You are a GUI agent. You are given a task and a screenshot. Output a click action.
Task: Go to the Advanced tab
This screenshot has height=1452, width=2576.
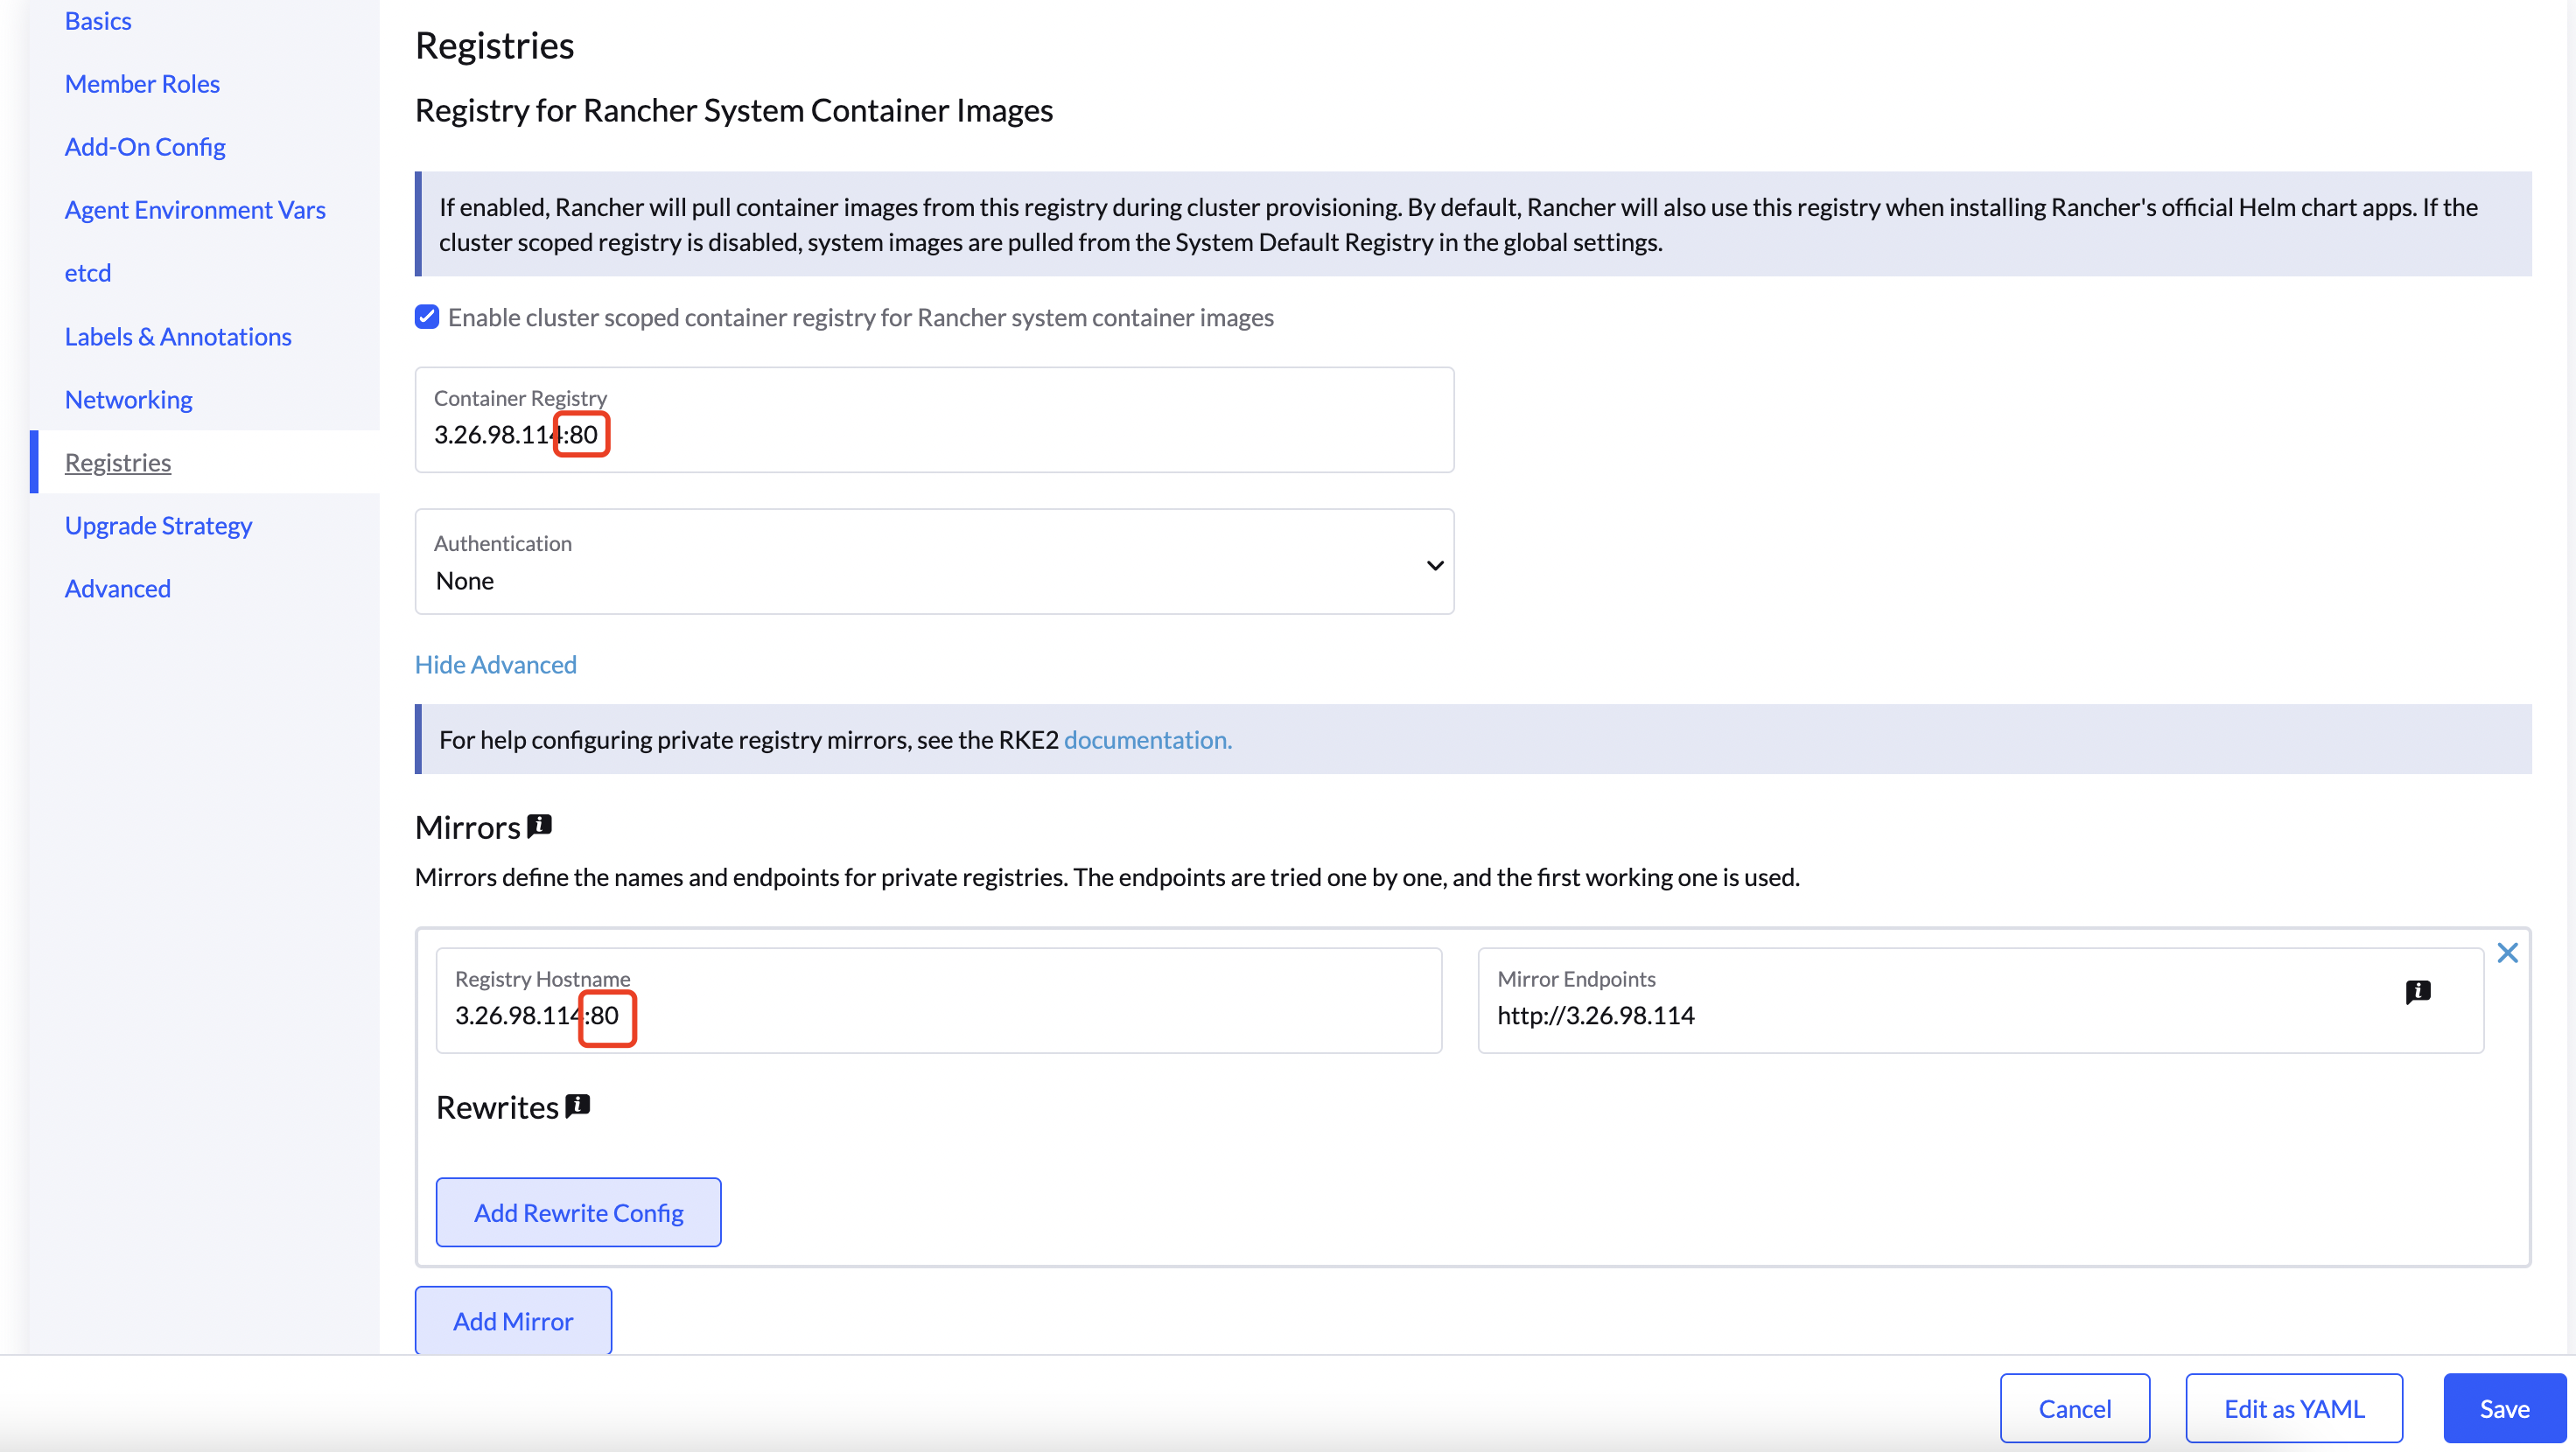pos(118,588)
